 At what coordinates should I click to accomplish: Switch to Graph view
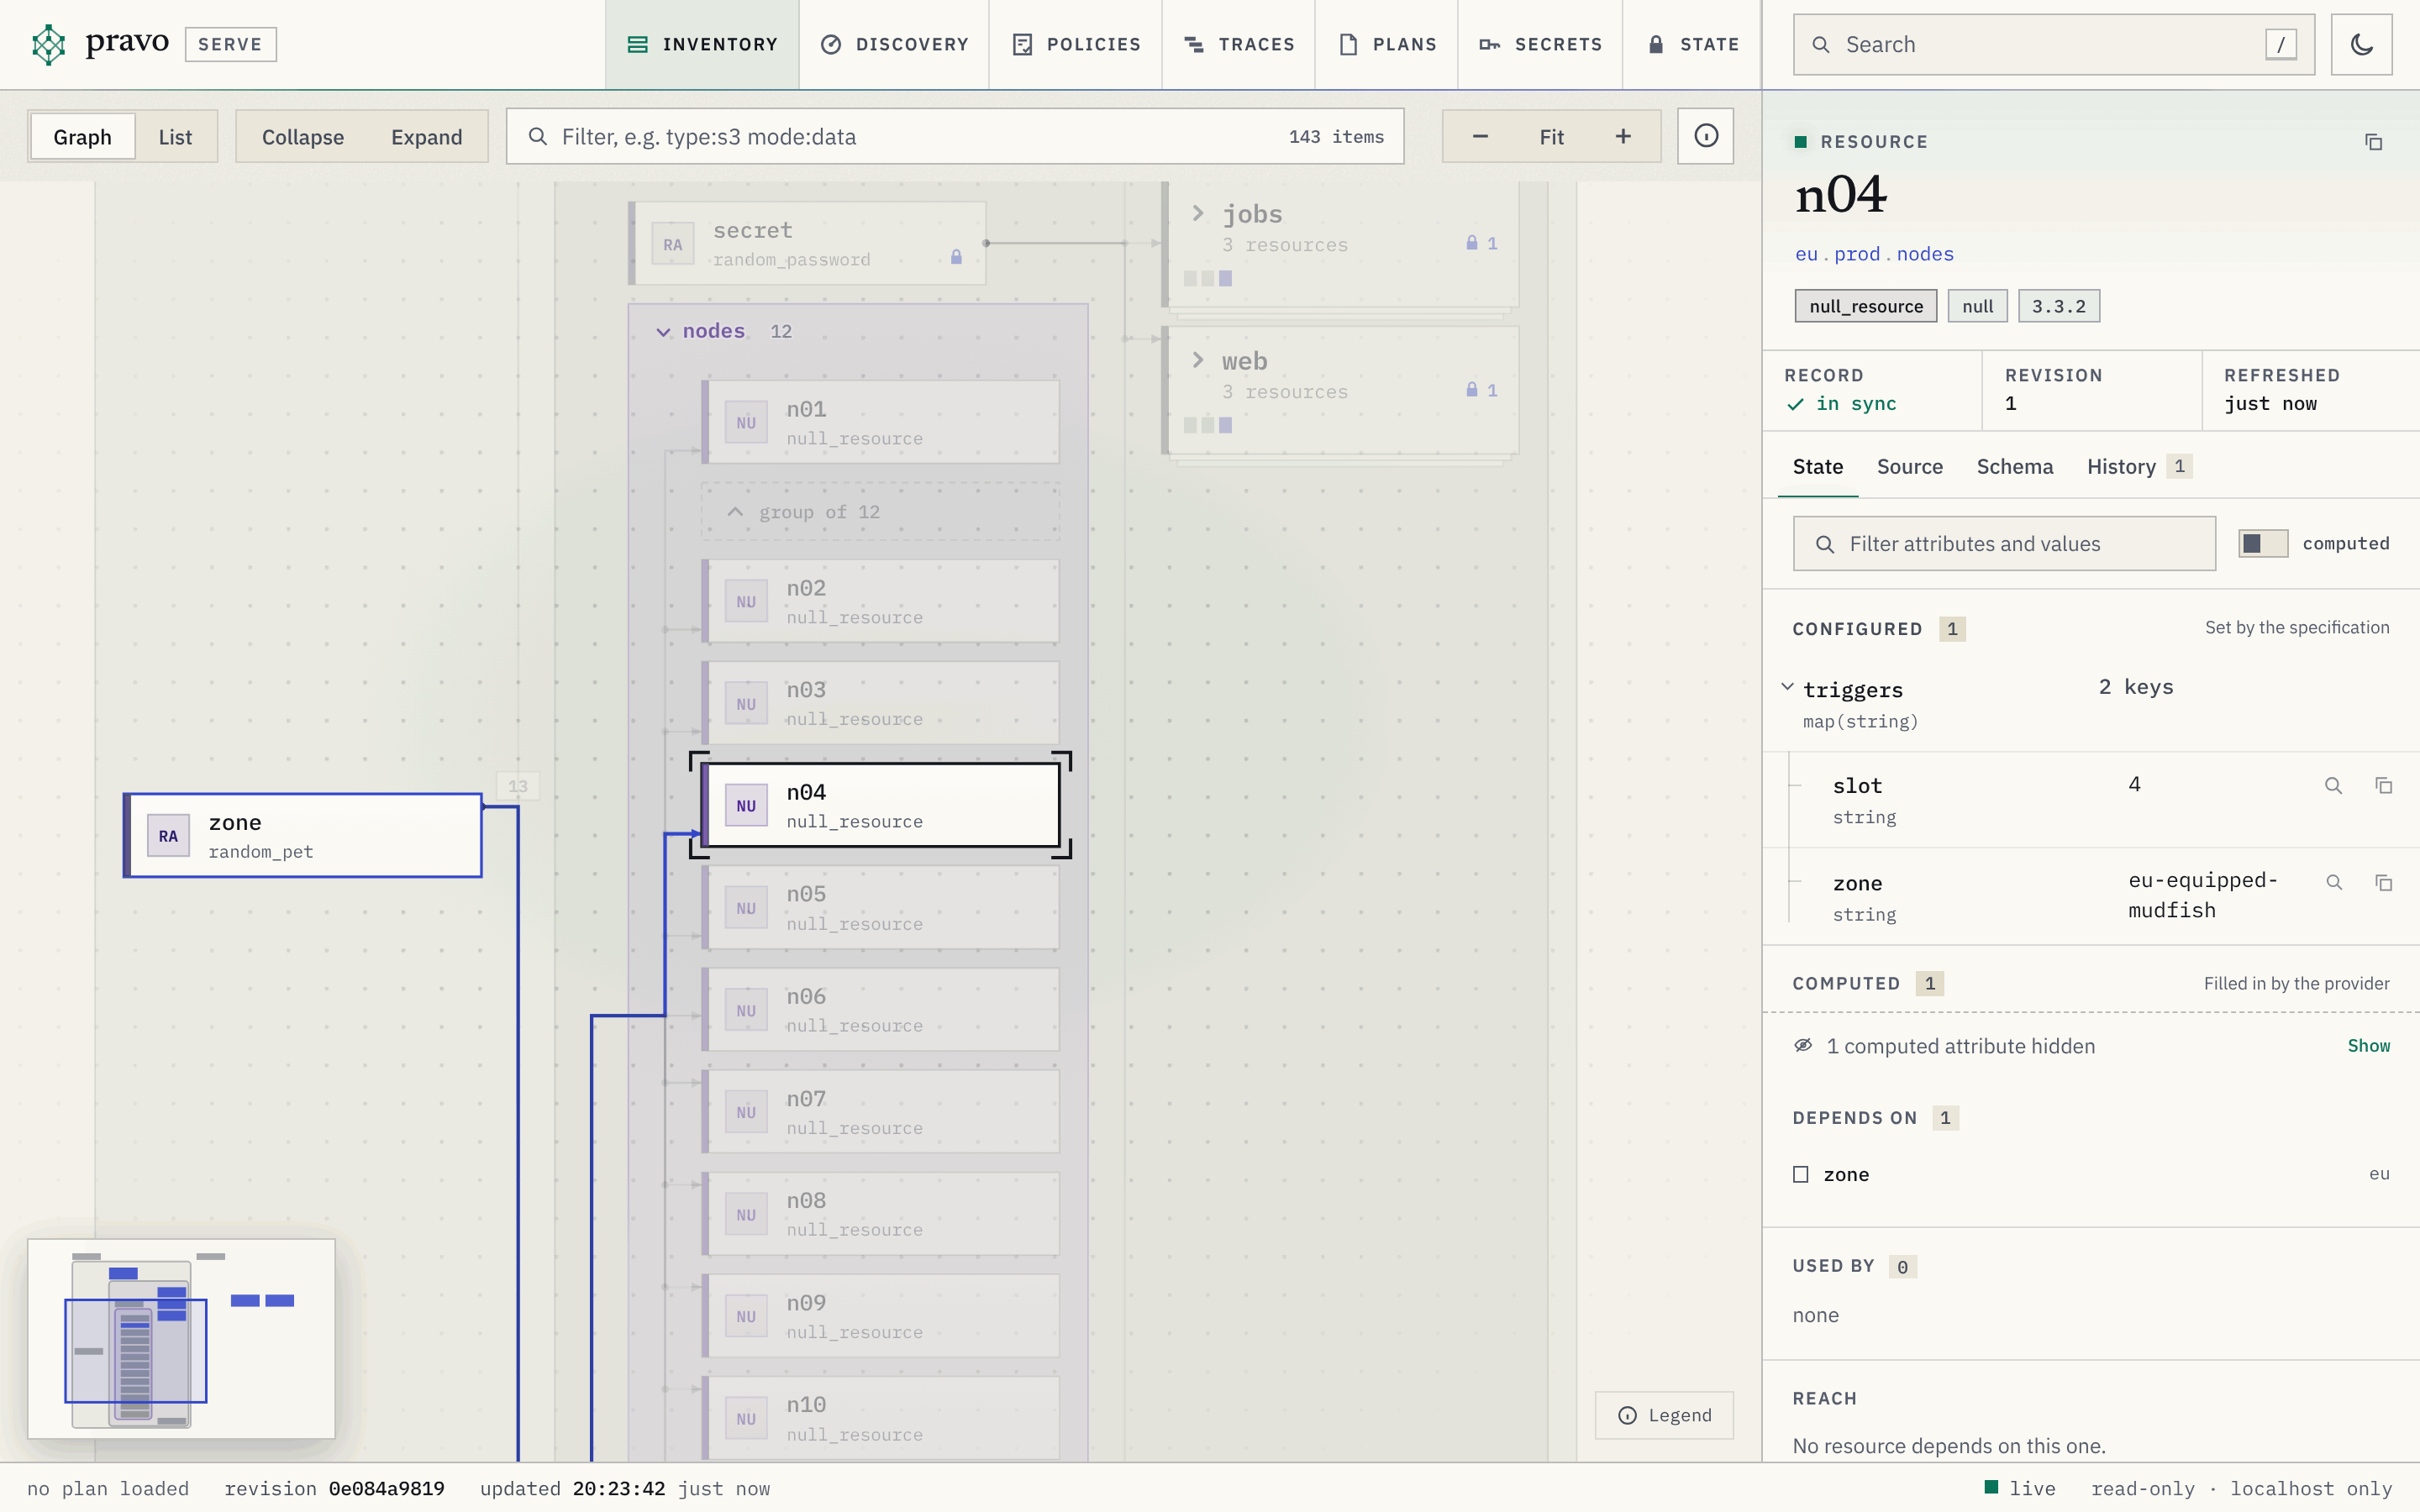[83, 137]
